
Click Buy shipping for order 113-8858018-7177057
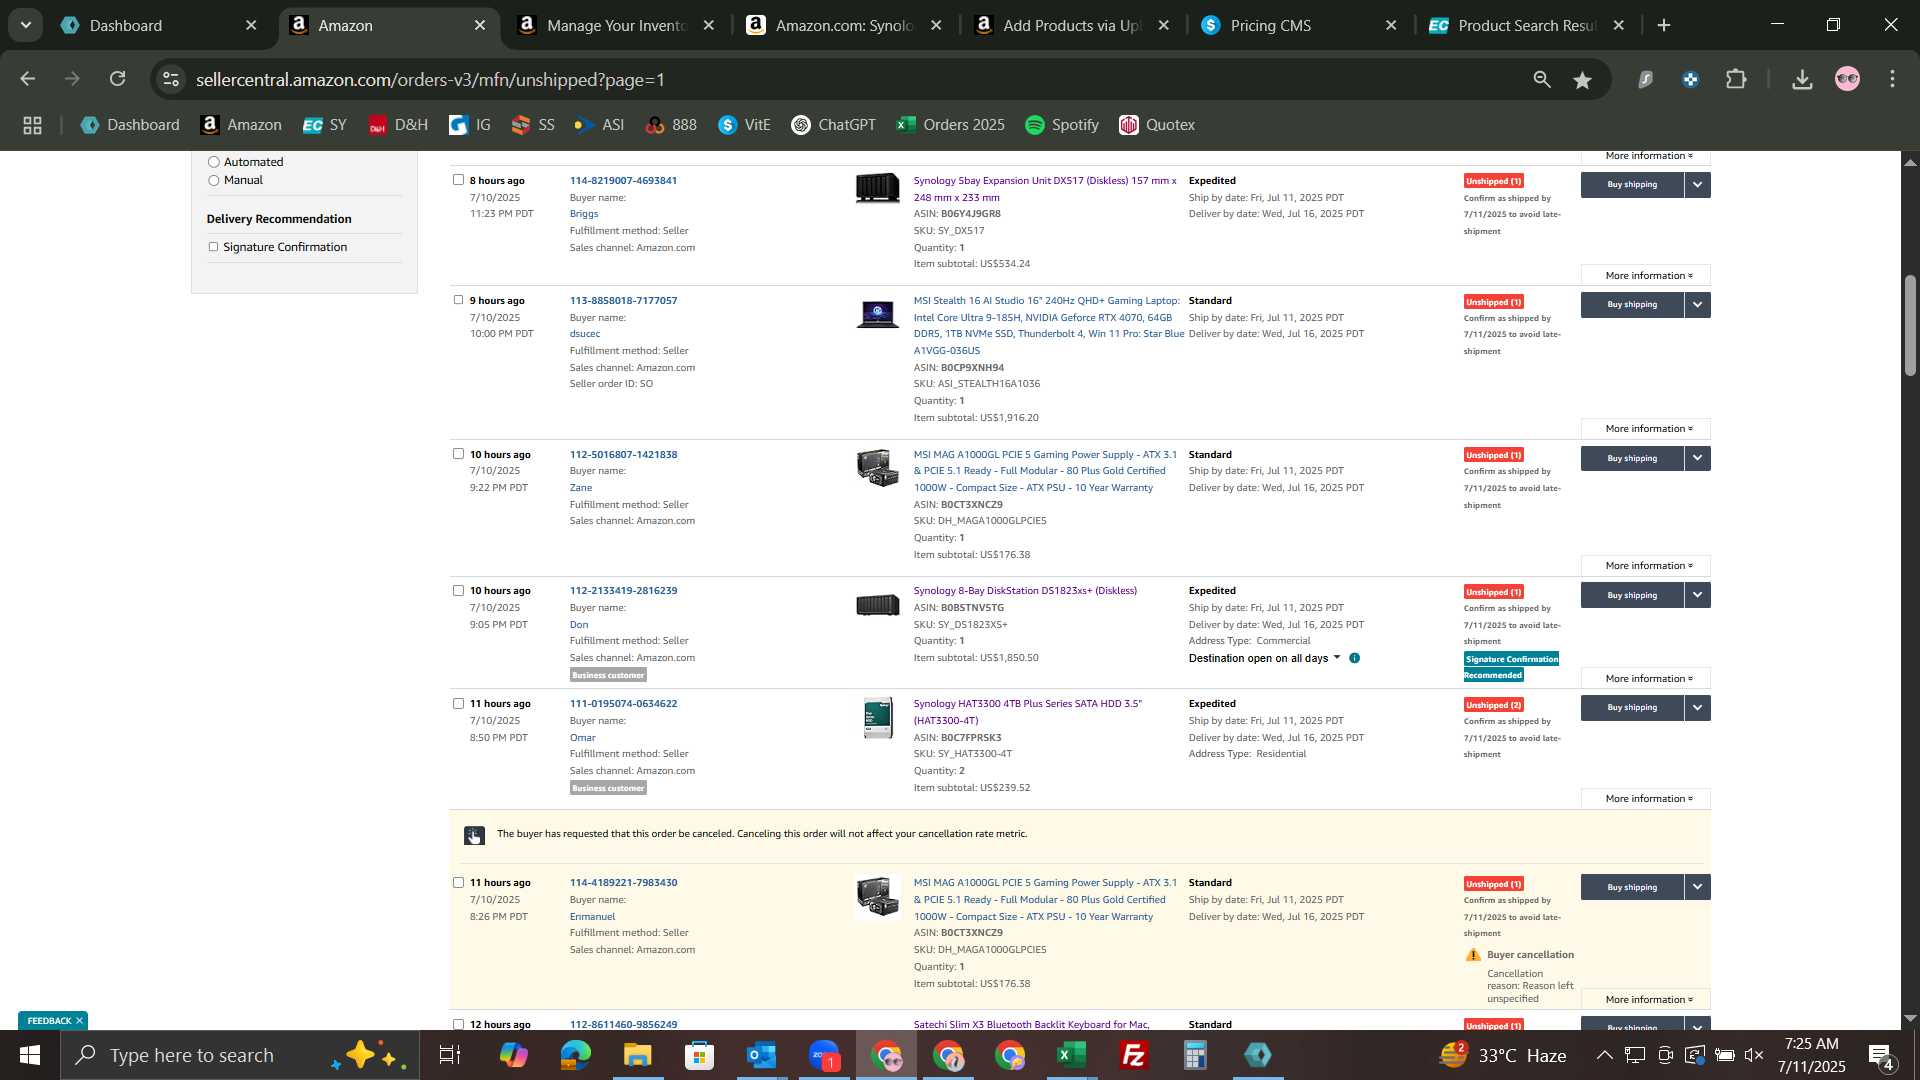click(1632, 305)
